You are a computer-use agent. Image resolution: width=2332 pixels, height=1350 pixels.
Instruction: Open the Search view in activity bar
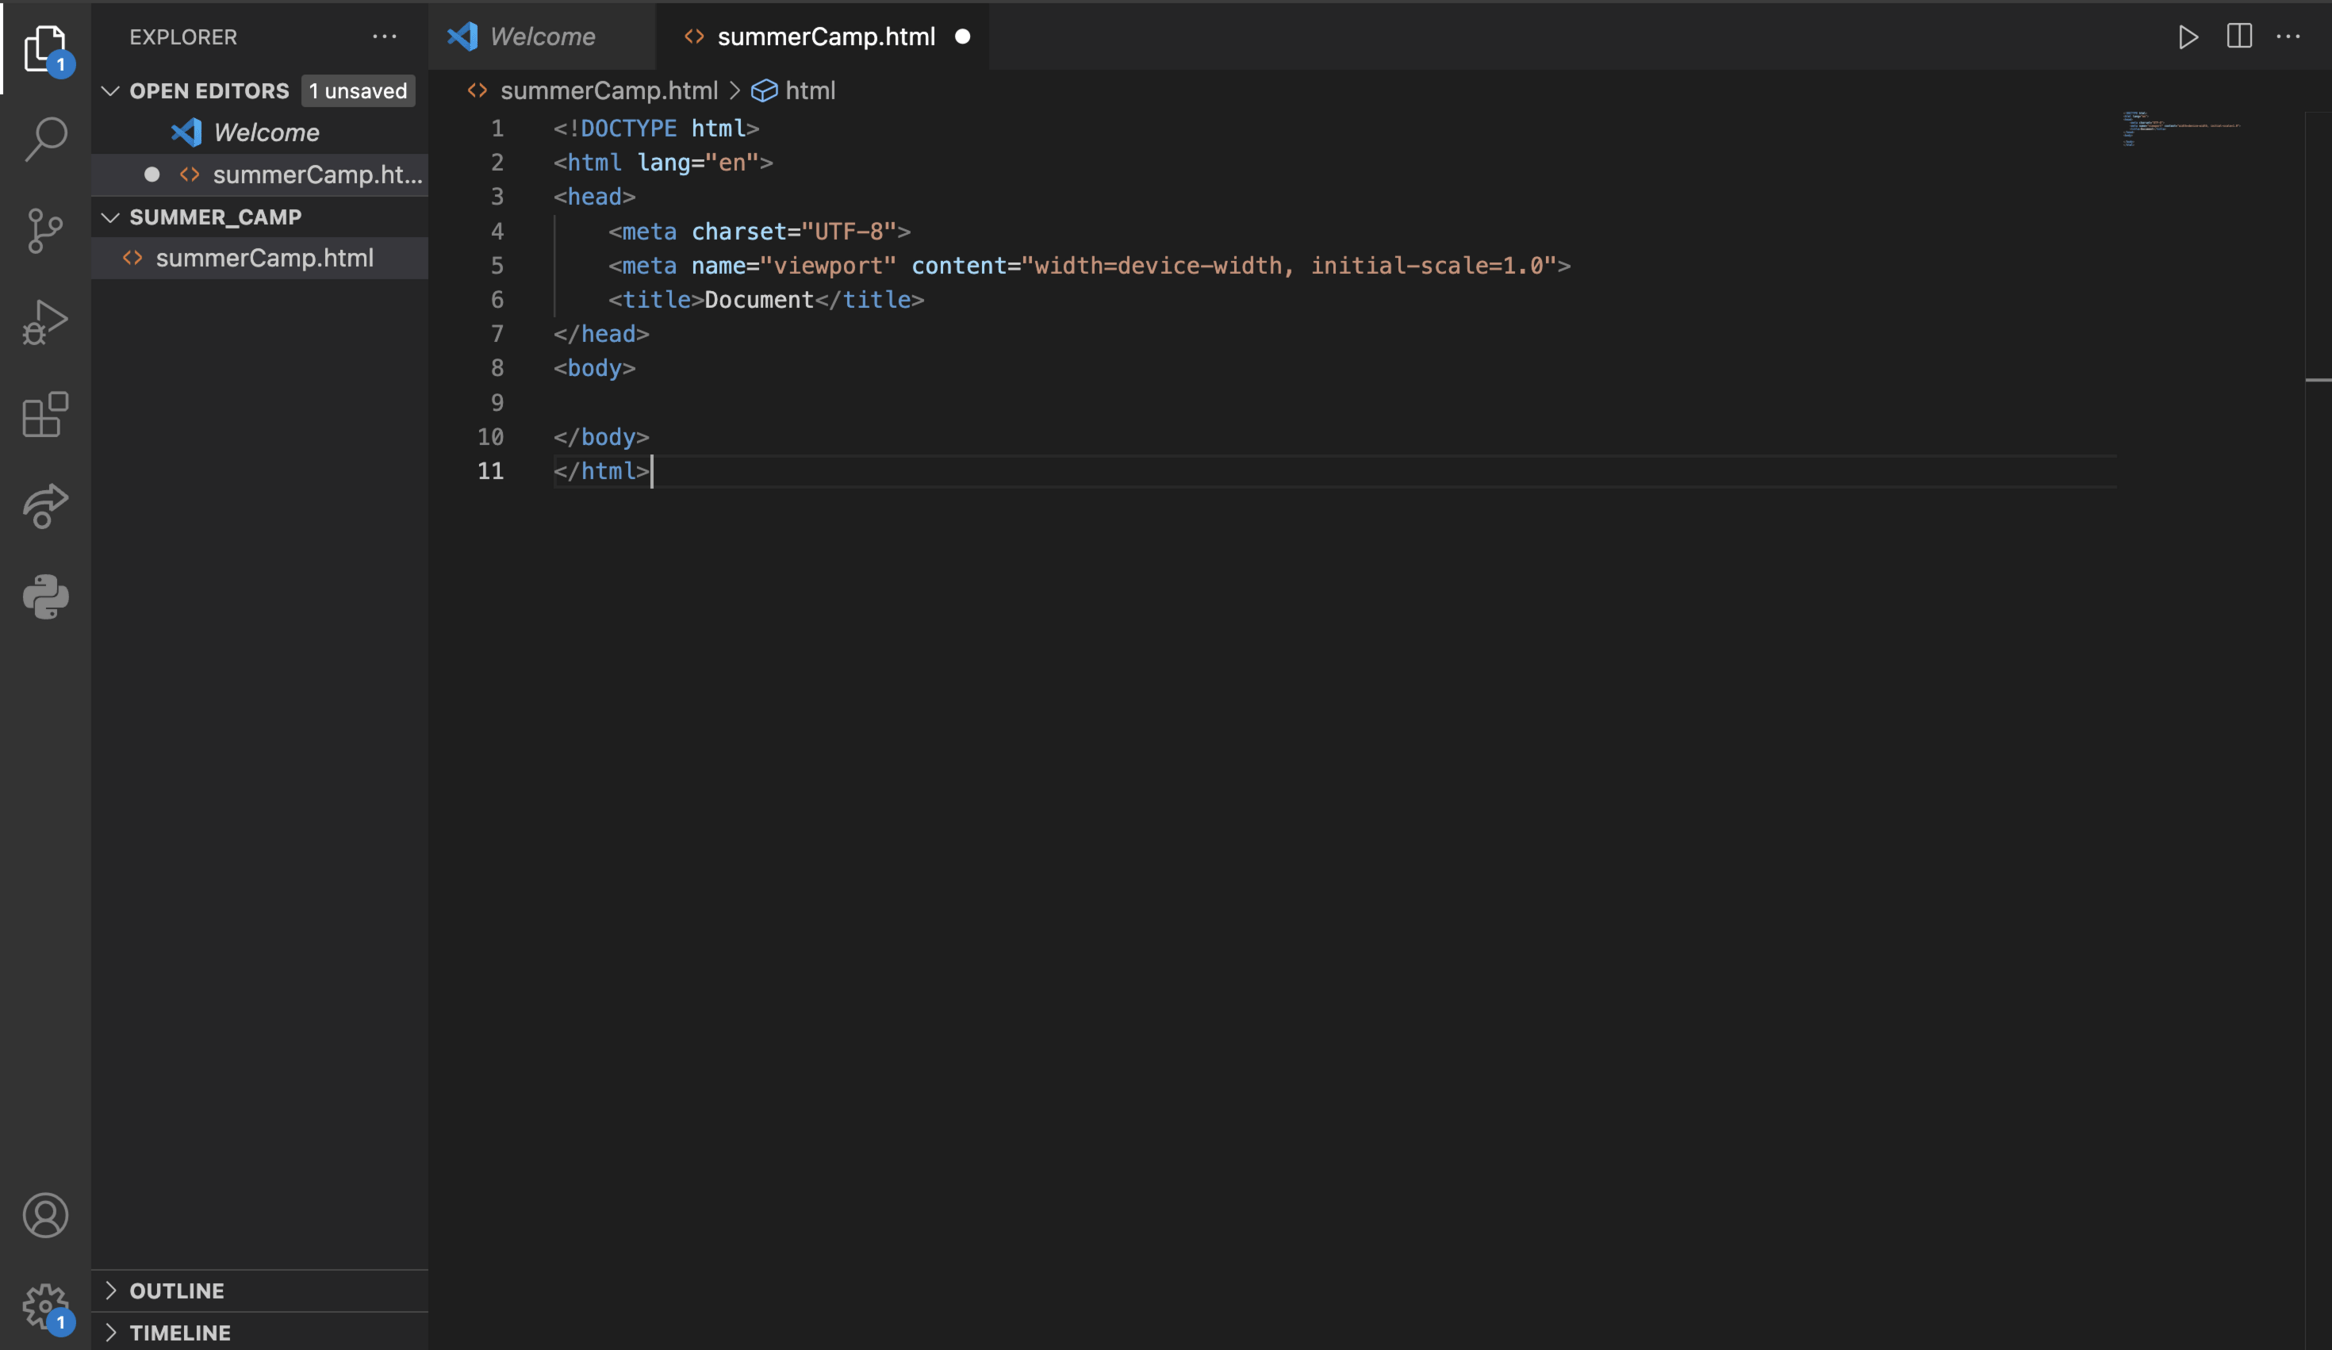(x=45, y=139)
